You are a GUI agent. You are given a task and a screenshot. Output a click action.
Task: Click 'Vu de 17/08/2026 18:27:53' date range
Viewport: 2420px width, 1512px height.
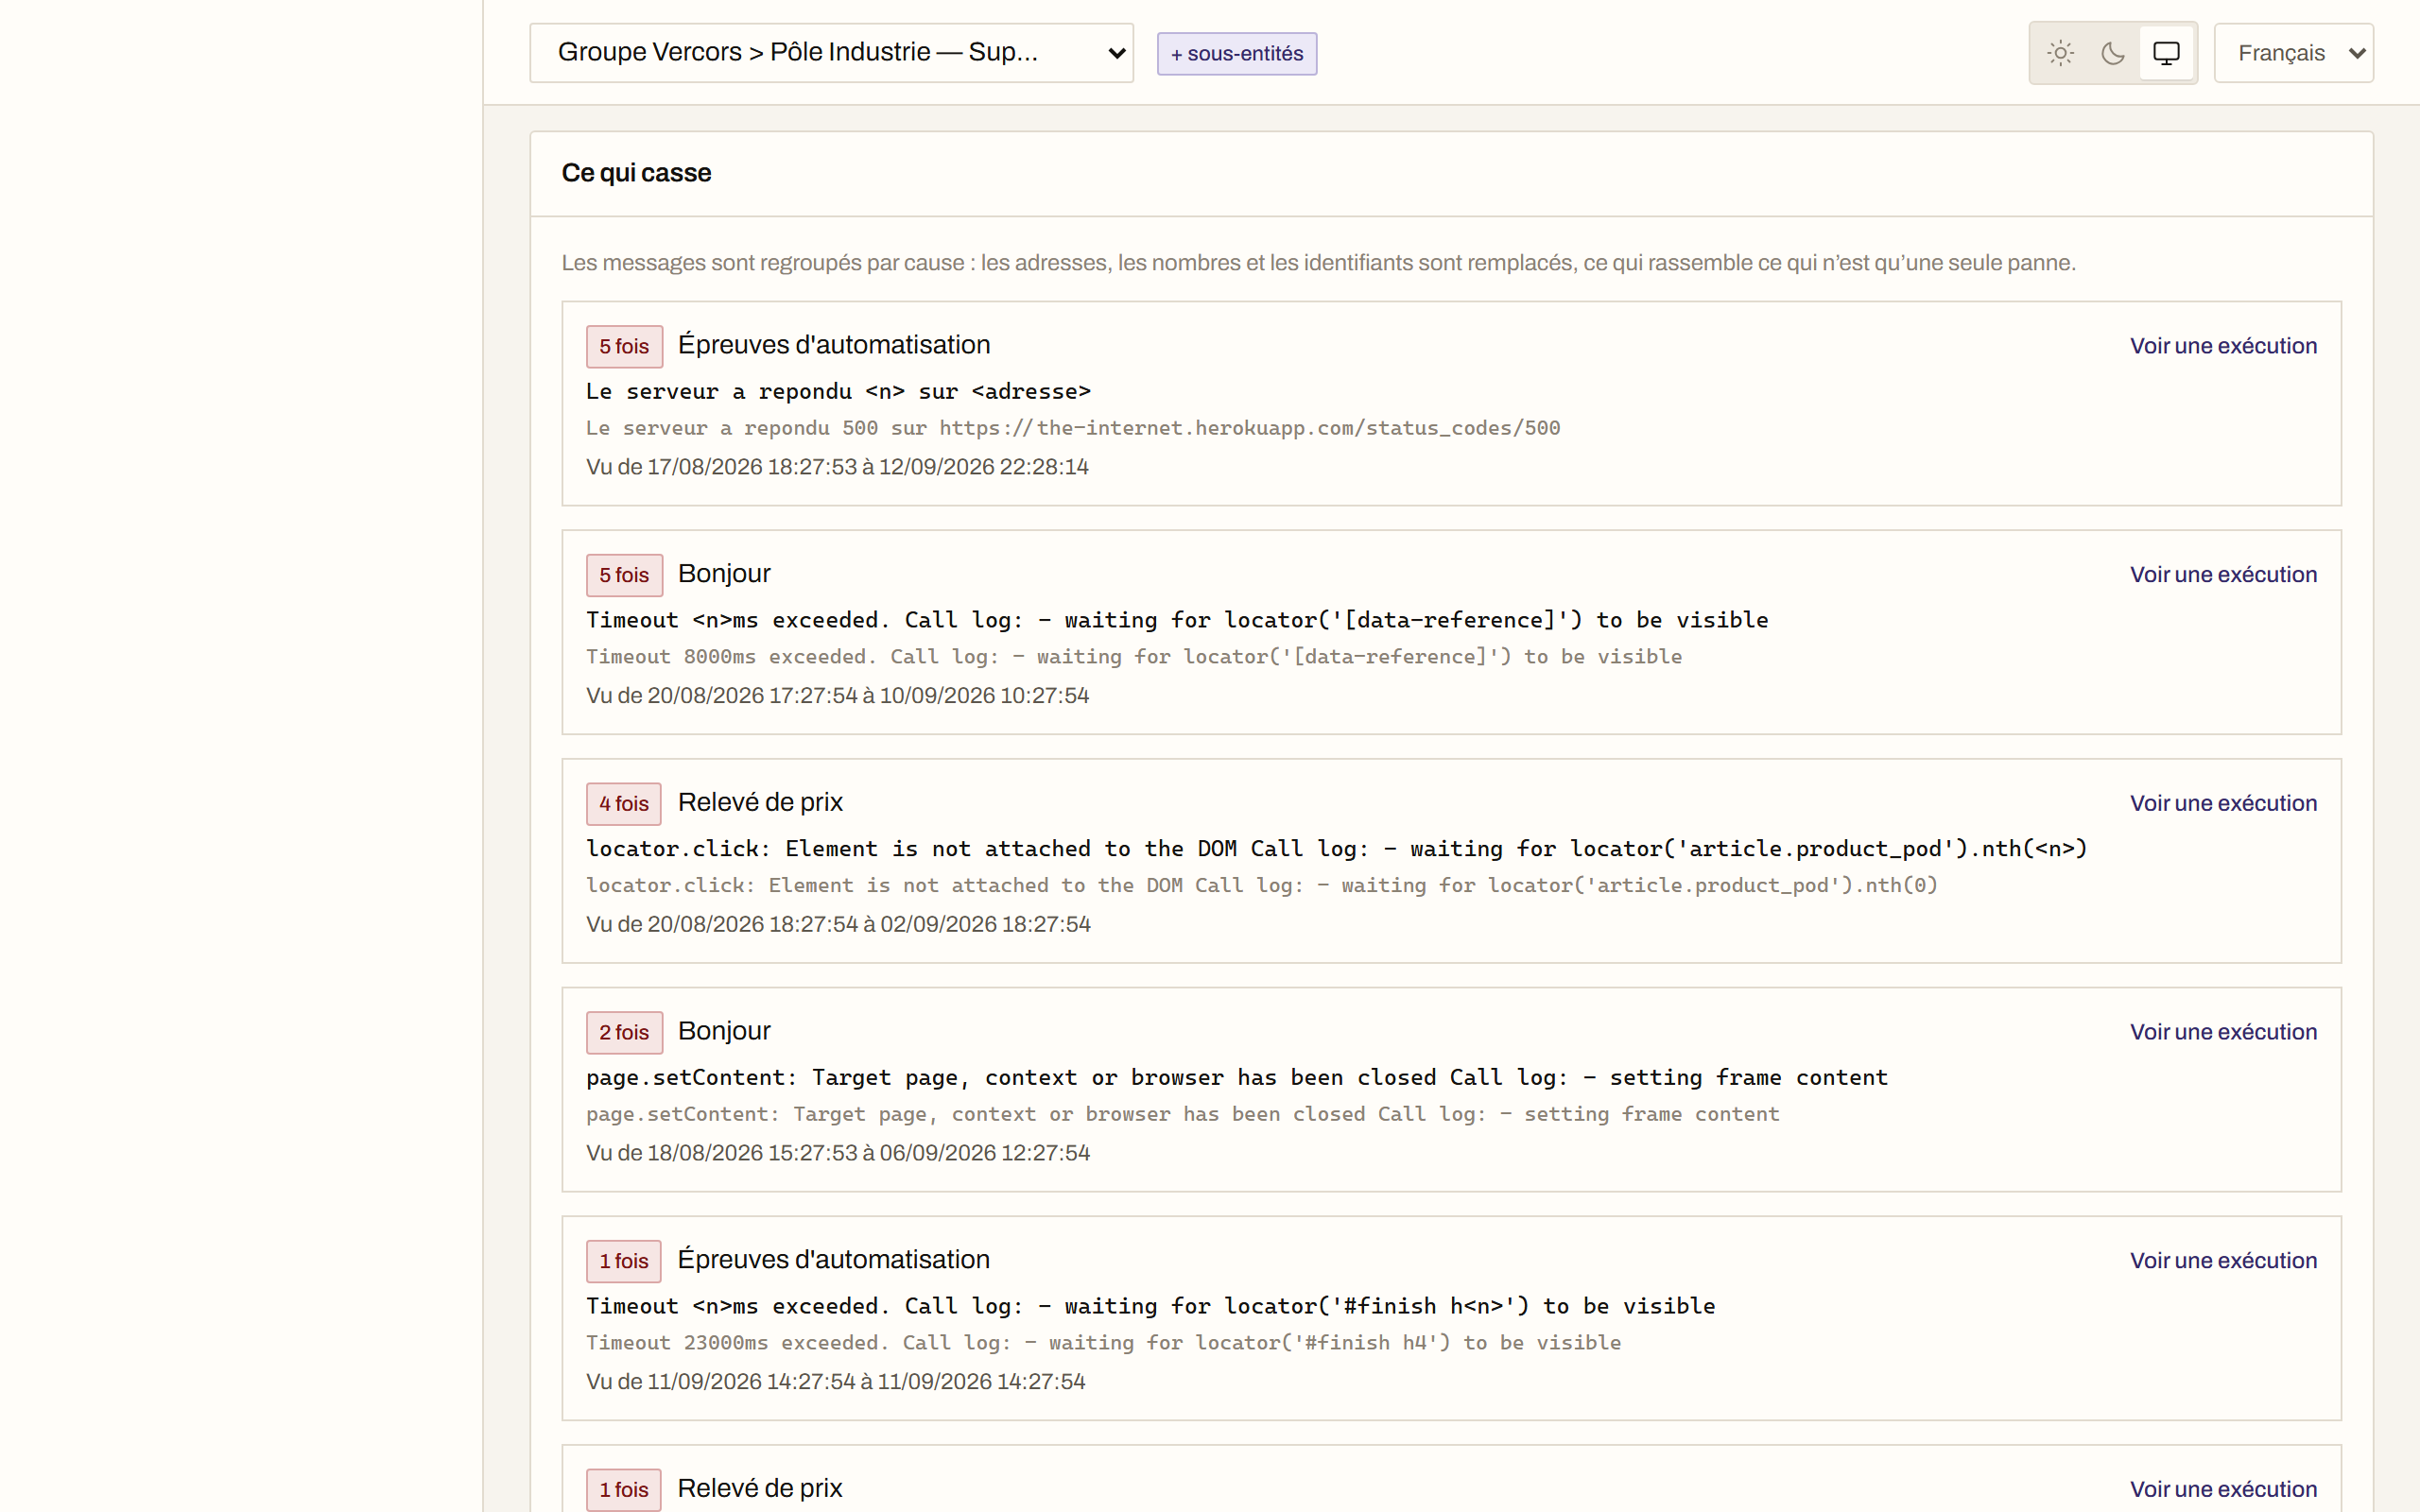click(x=837, y=467)
